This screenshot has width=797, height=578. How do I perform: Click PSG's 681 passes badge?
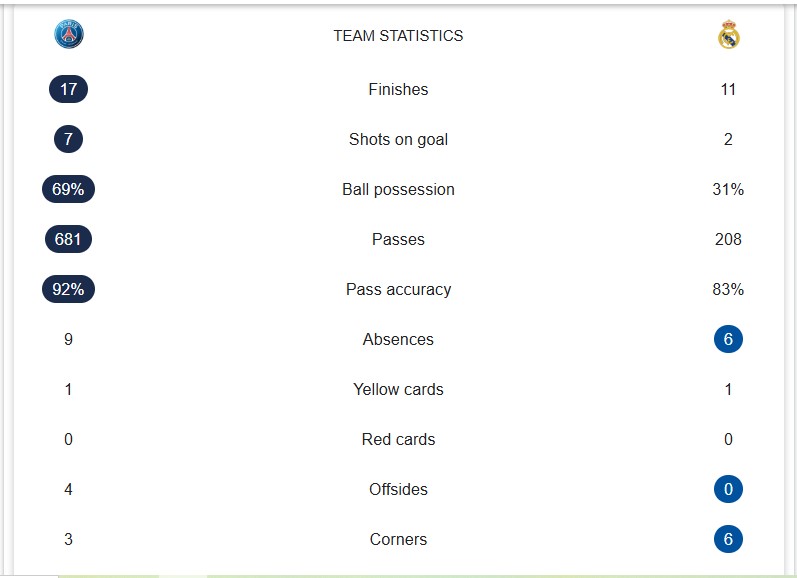click(x=69, y=239)
